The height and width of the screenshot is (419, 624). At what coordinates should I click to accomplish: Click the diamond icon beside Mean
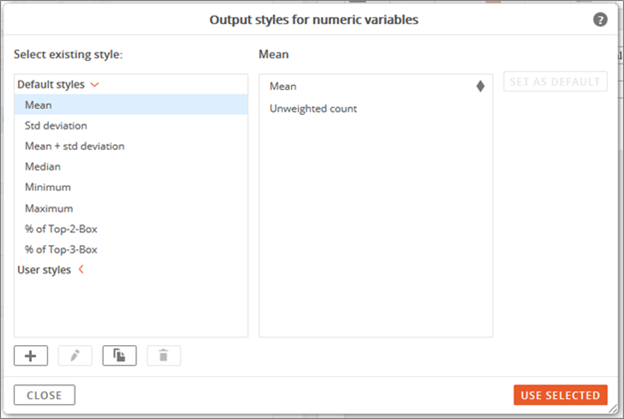[480, 86]
